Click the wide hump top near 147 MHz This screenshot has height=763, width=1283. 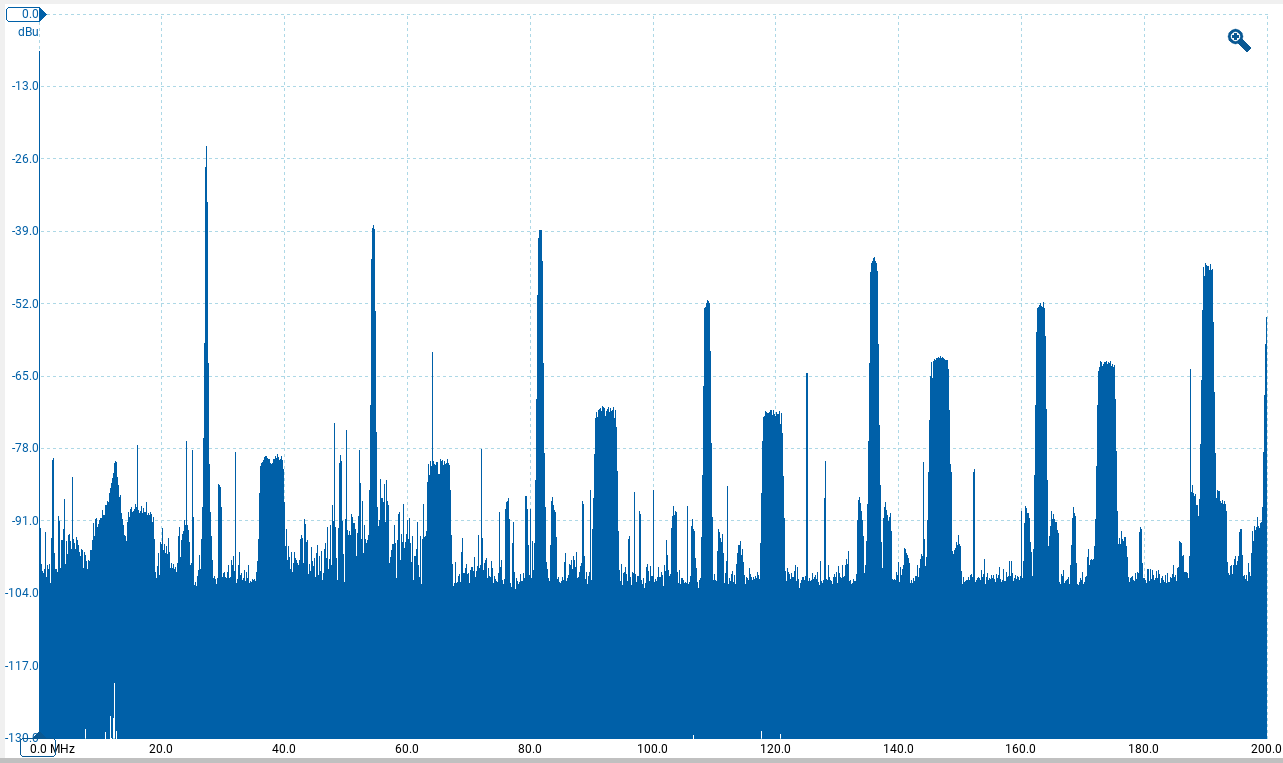[x=939, y=360]
